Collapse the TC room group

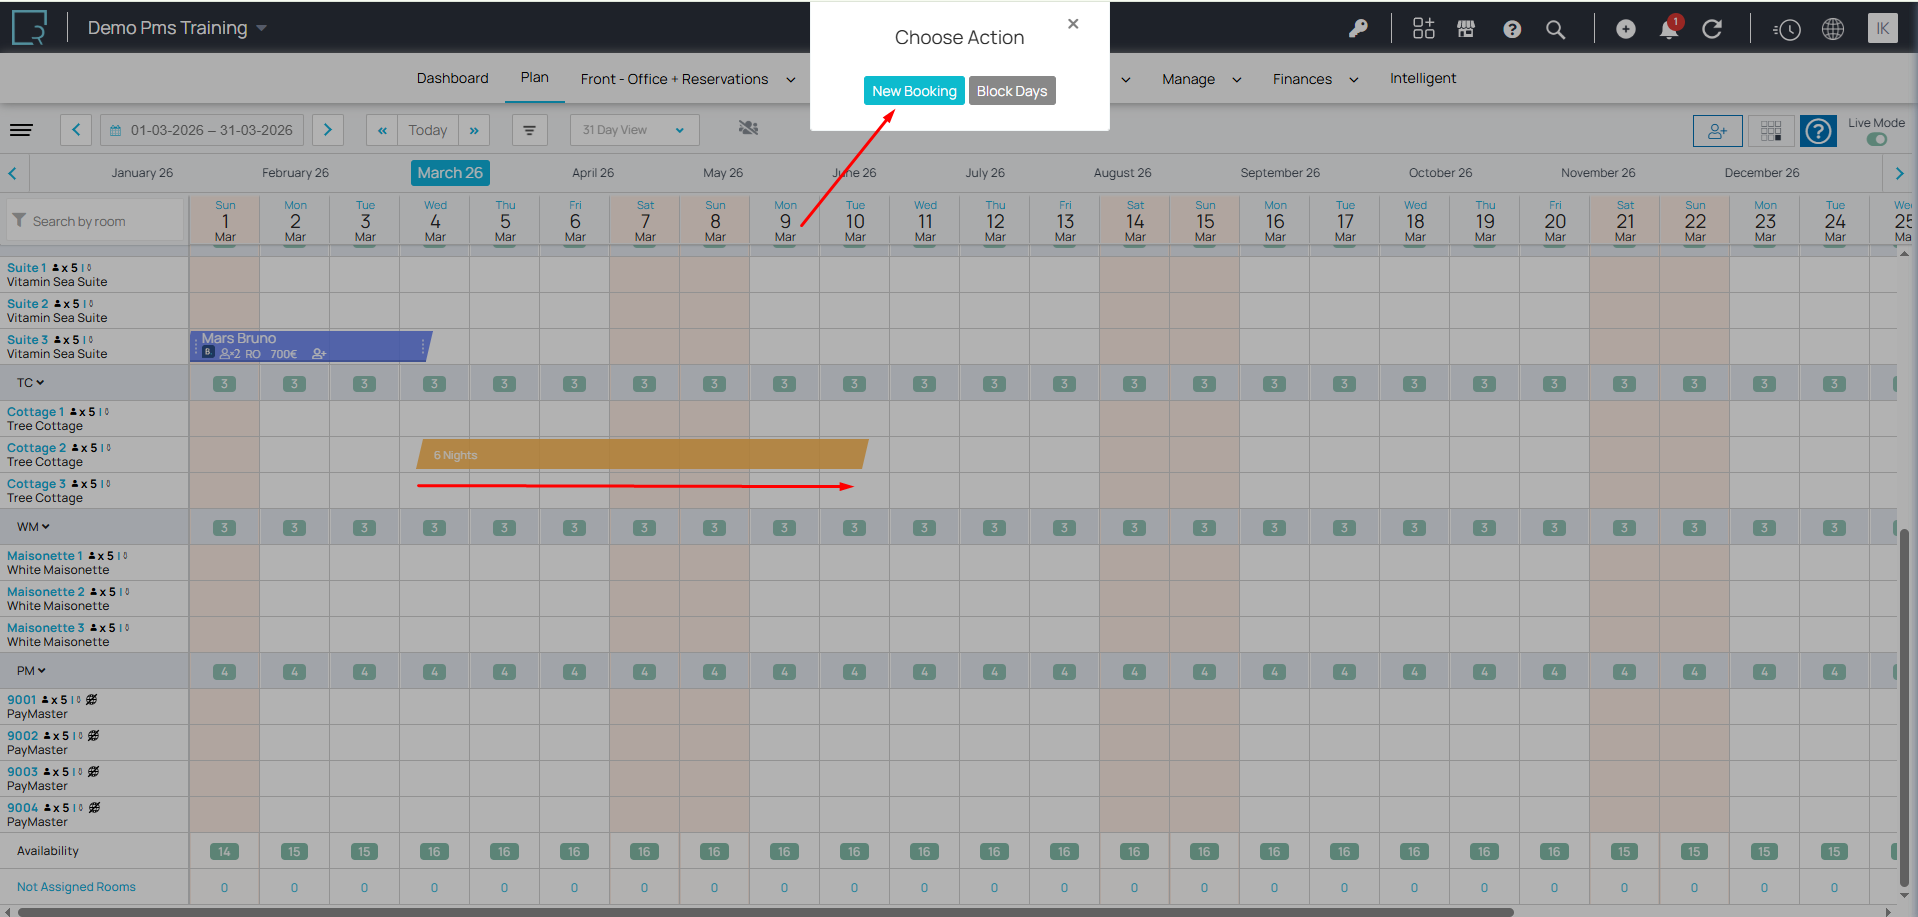tap(30, 383)
